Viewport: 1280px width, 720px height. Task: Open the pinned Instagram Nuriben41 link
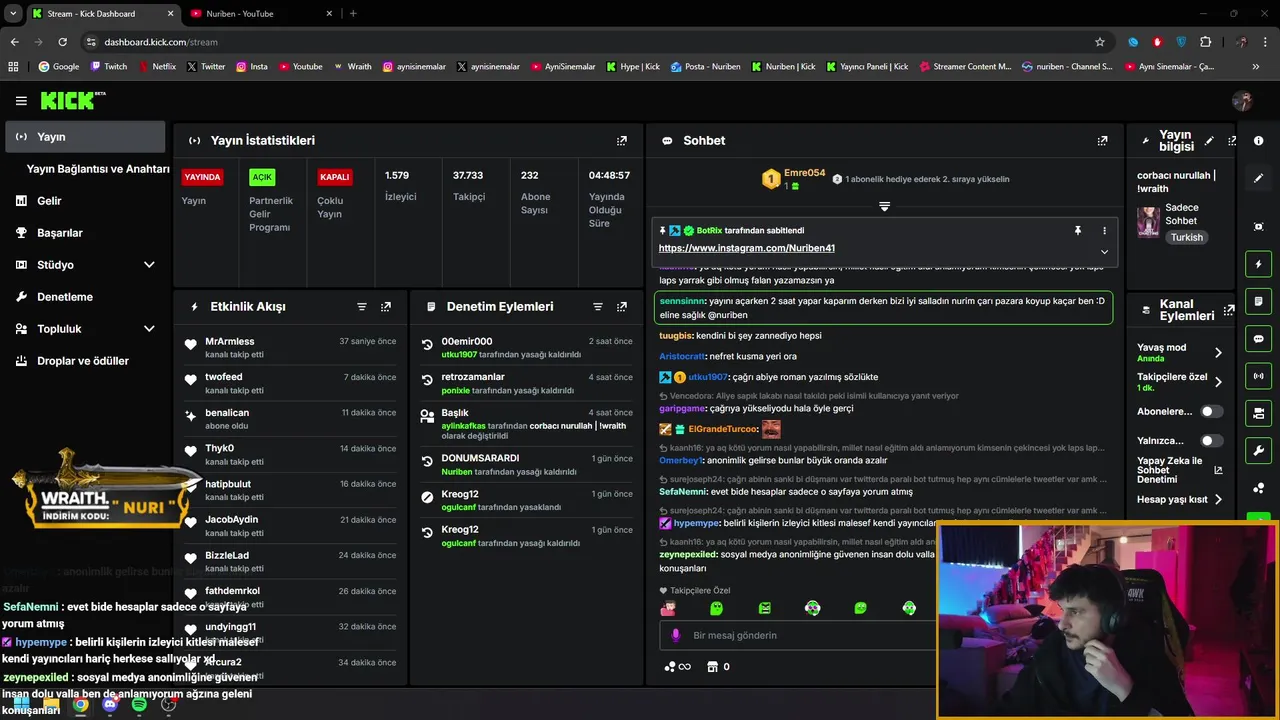746,248
